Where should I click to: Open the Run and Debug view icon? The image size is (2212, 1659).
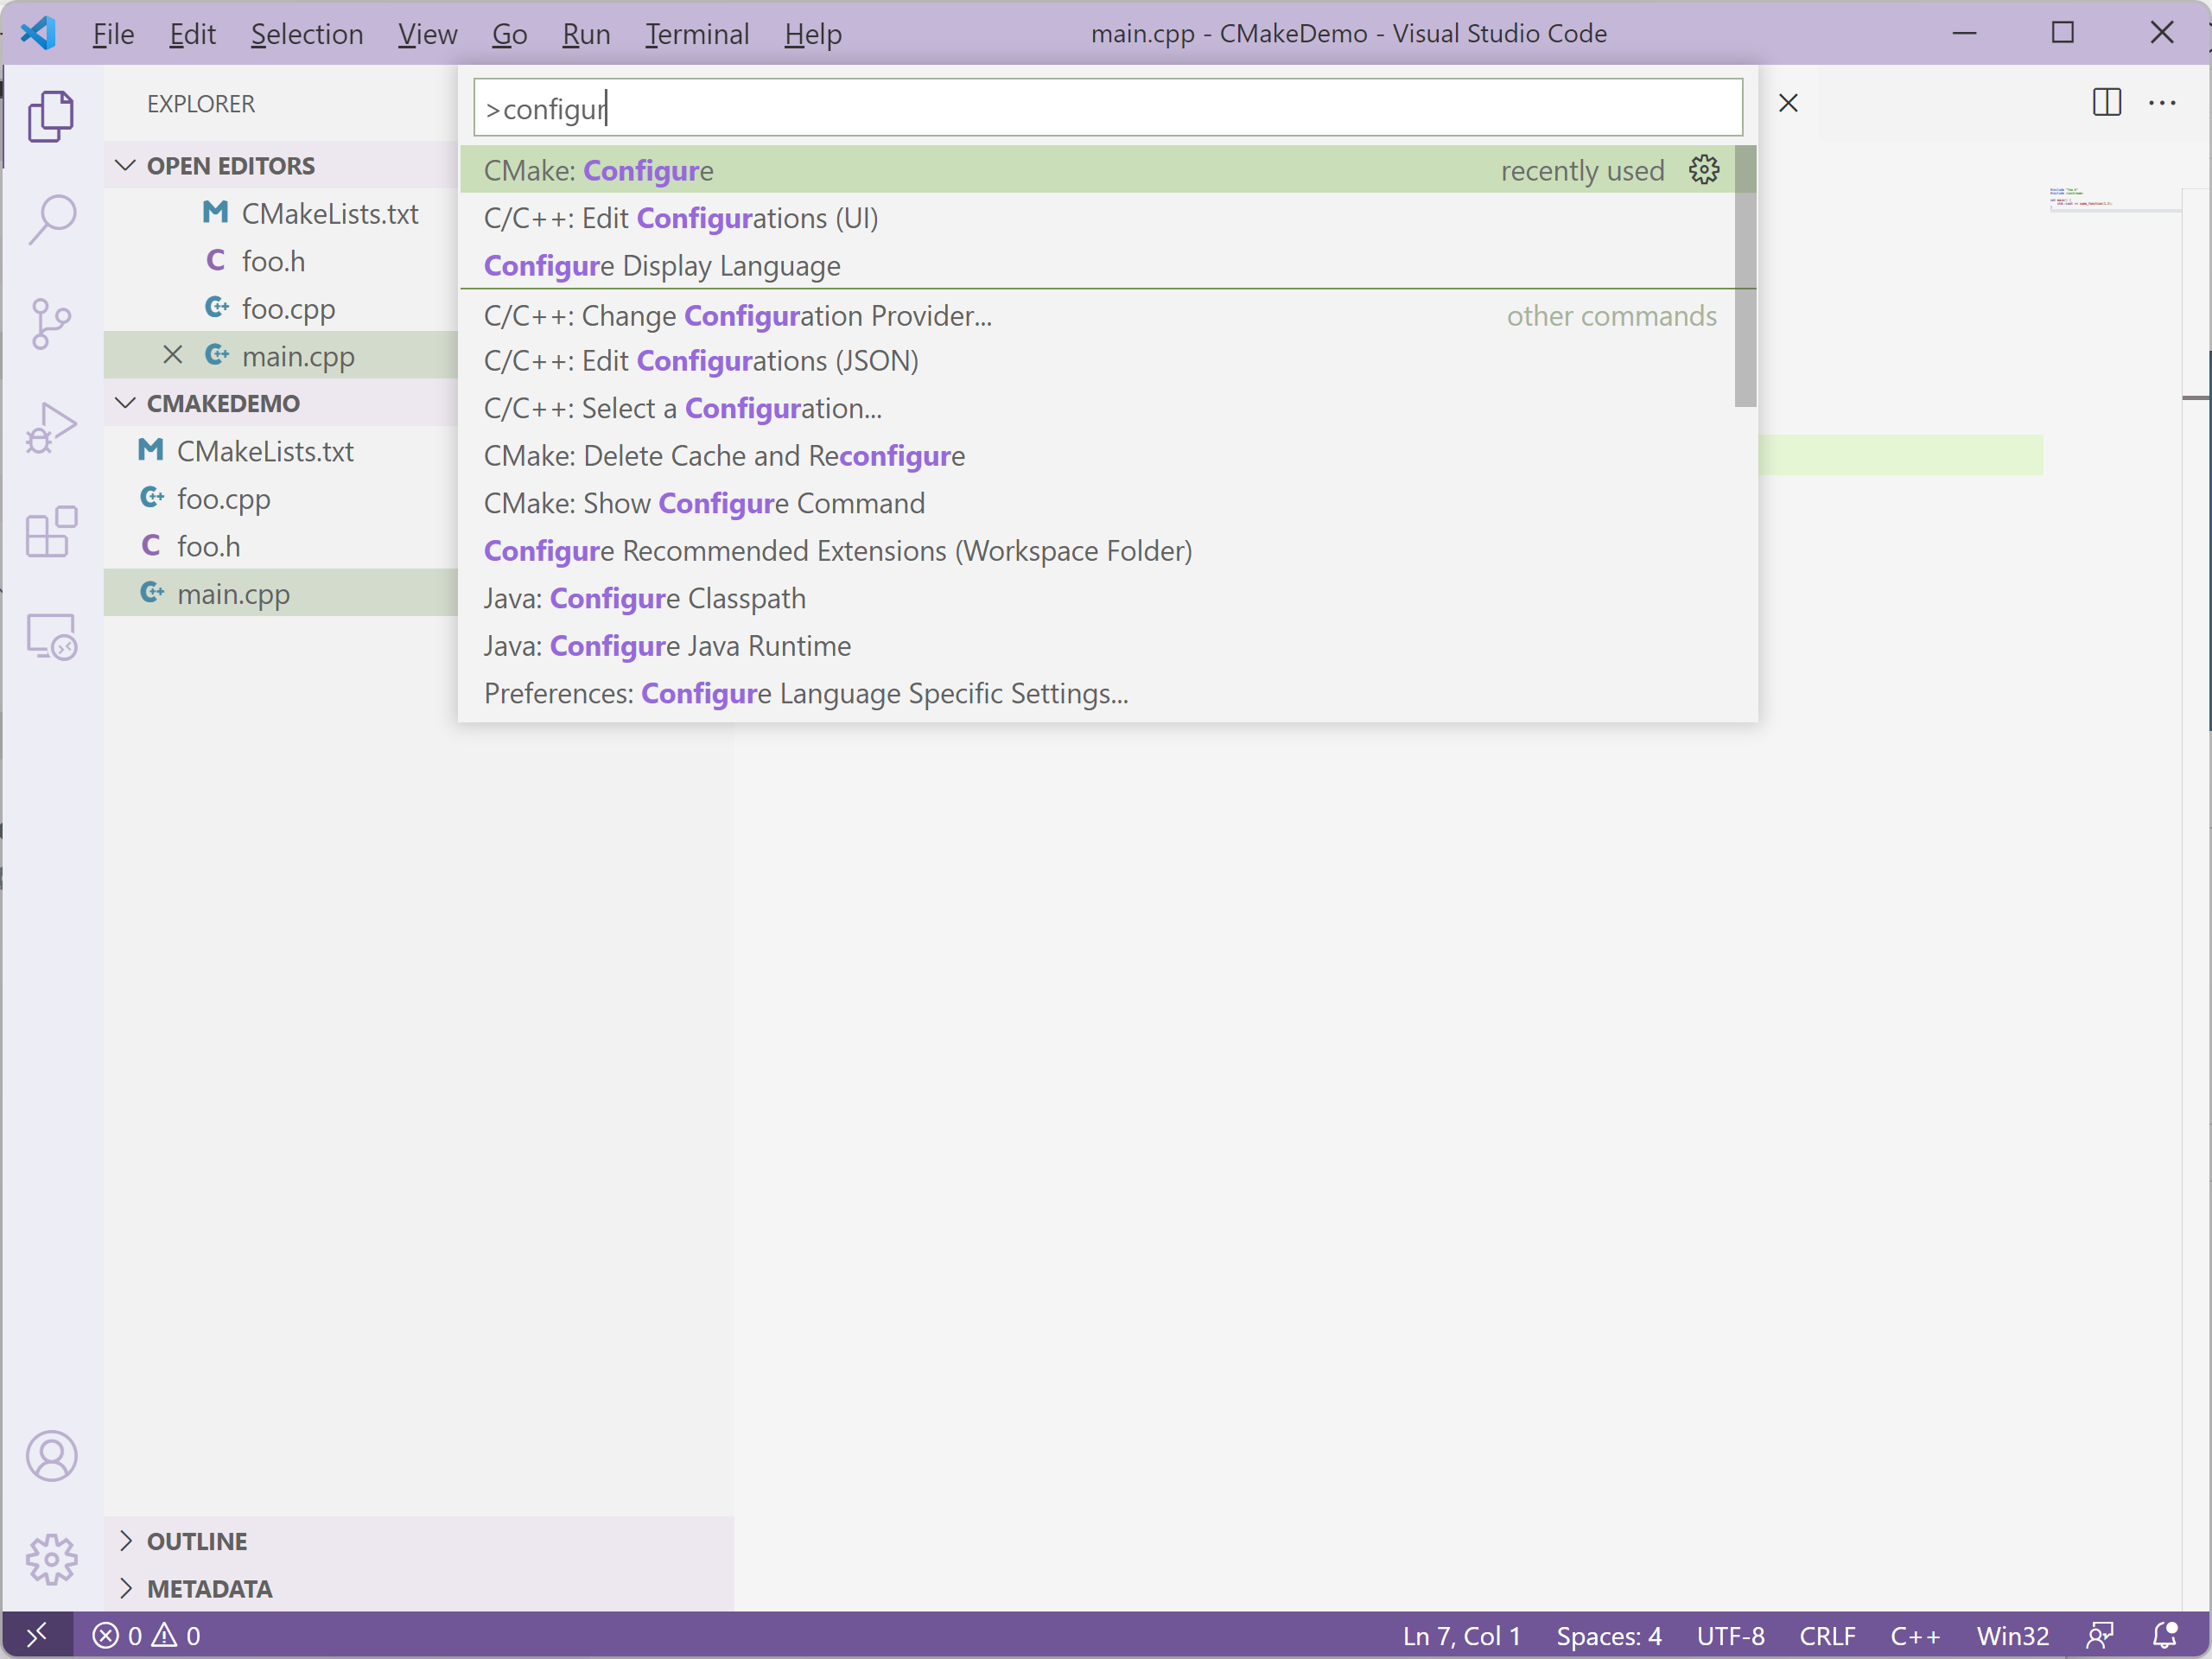coord(51,428)
